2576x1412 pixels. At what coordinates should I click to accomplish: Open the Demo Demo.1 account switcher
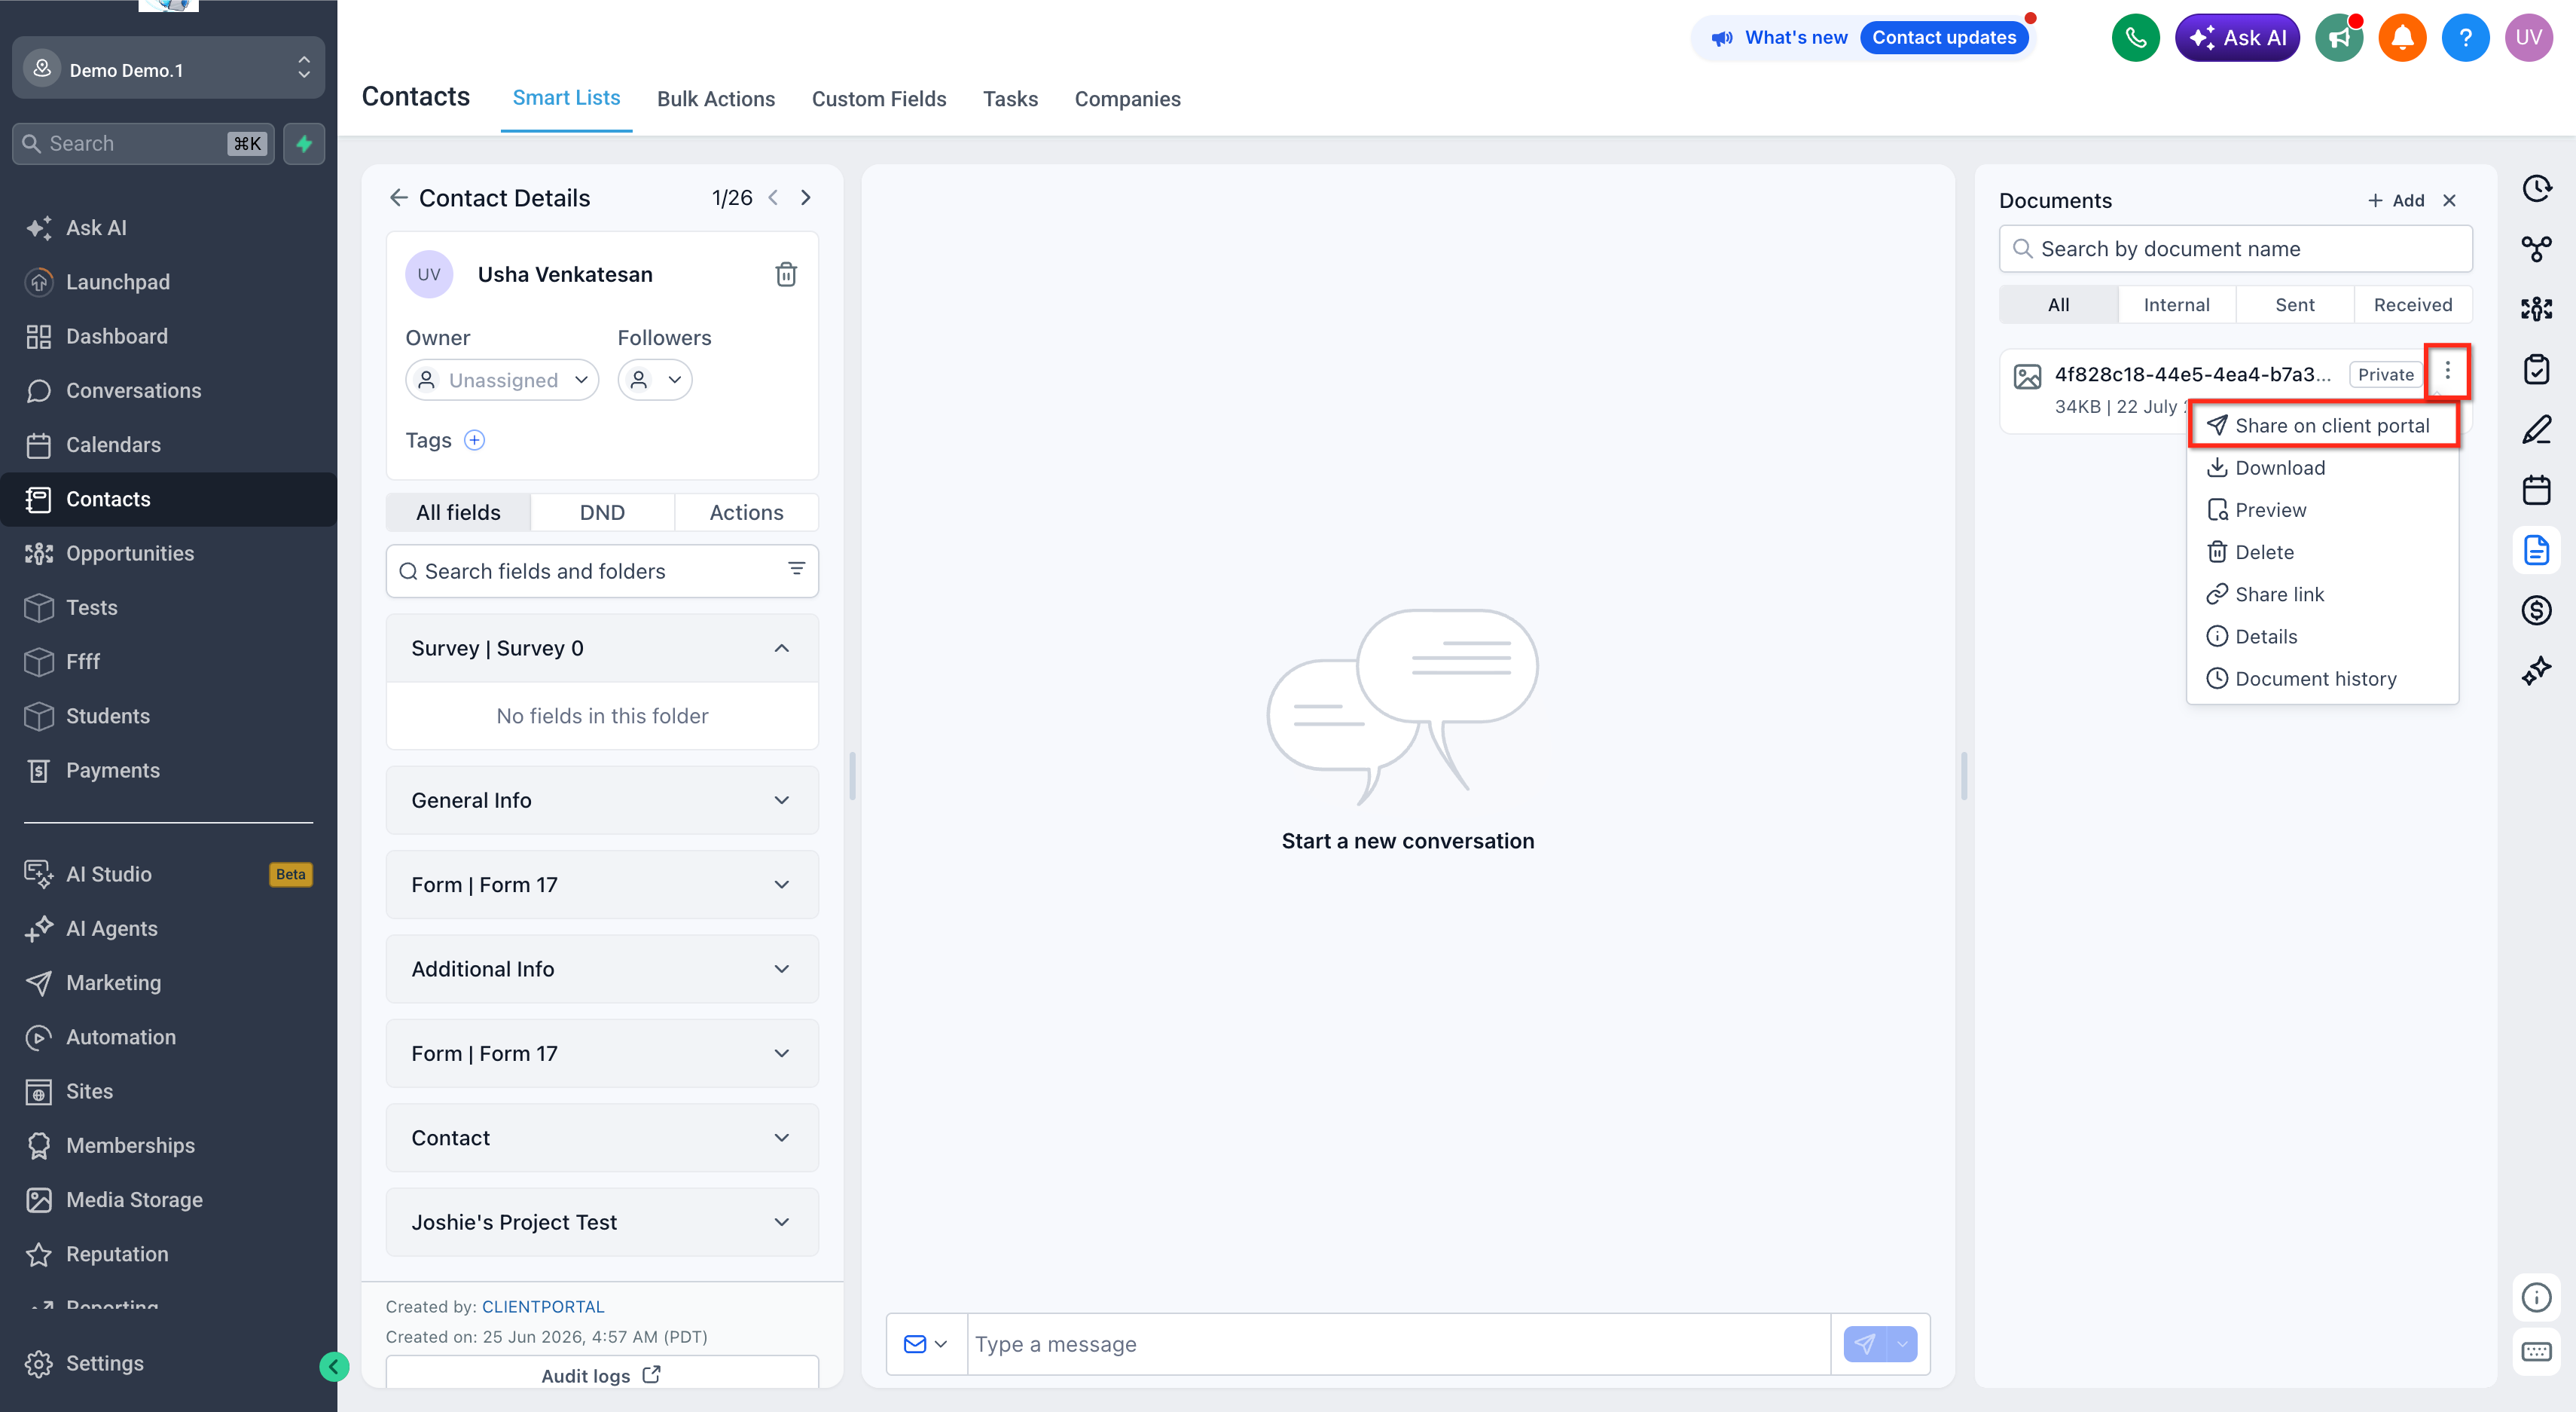(168, 68)
